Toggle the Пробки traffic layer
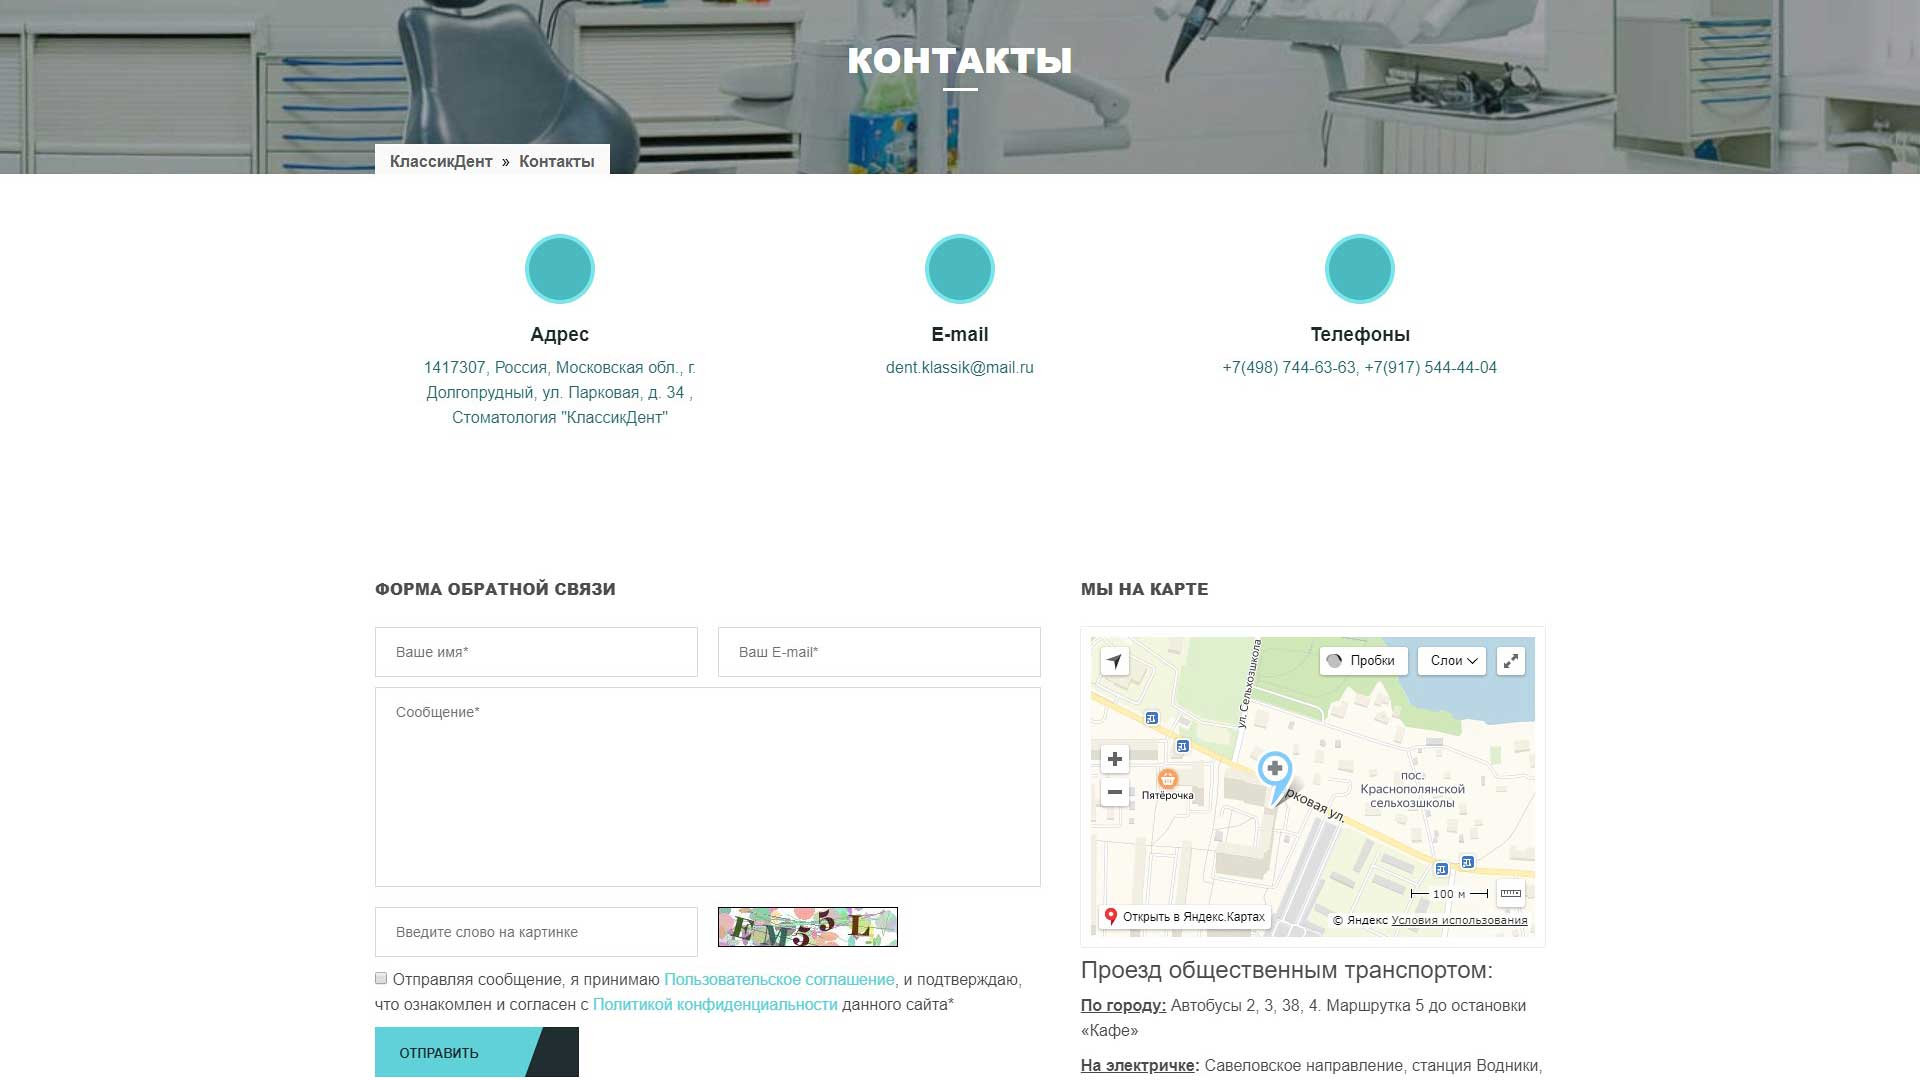This screenshot has height=1080, width=1920. tap(1362, 661)
